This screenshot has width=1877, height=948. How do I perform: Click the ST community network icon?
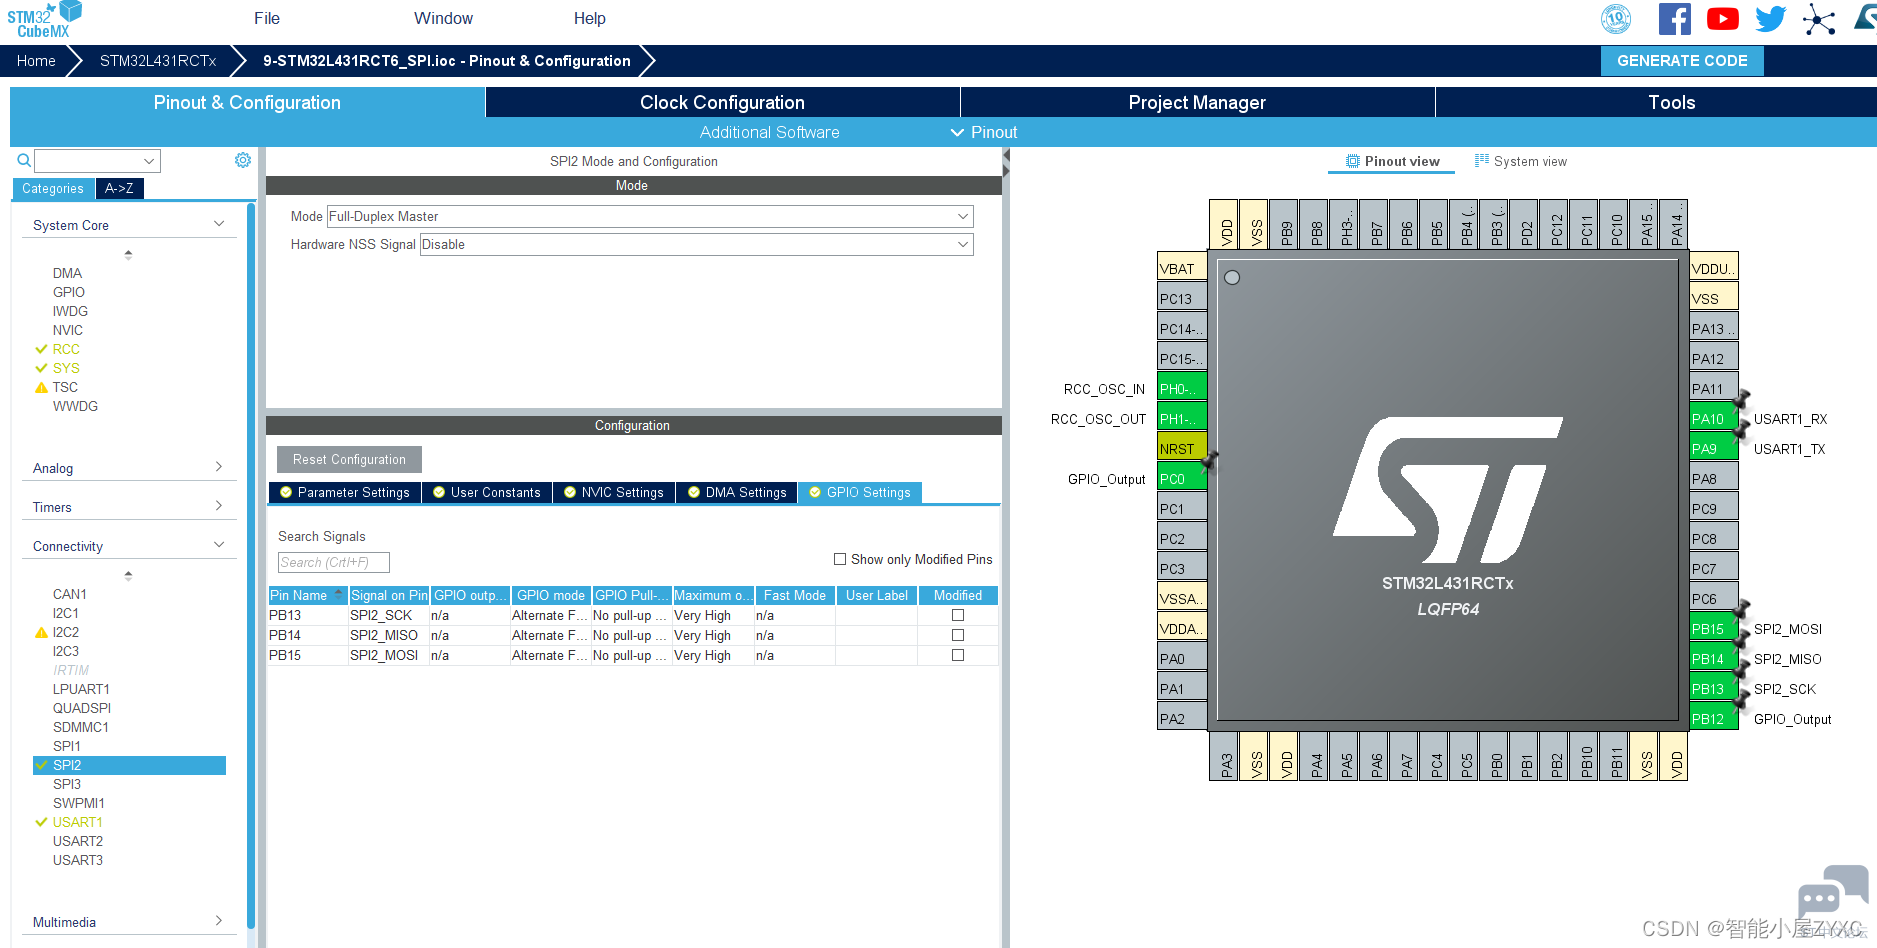tap(1819, 19)
